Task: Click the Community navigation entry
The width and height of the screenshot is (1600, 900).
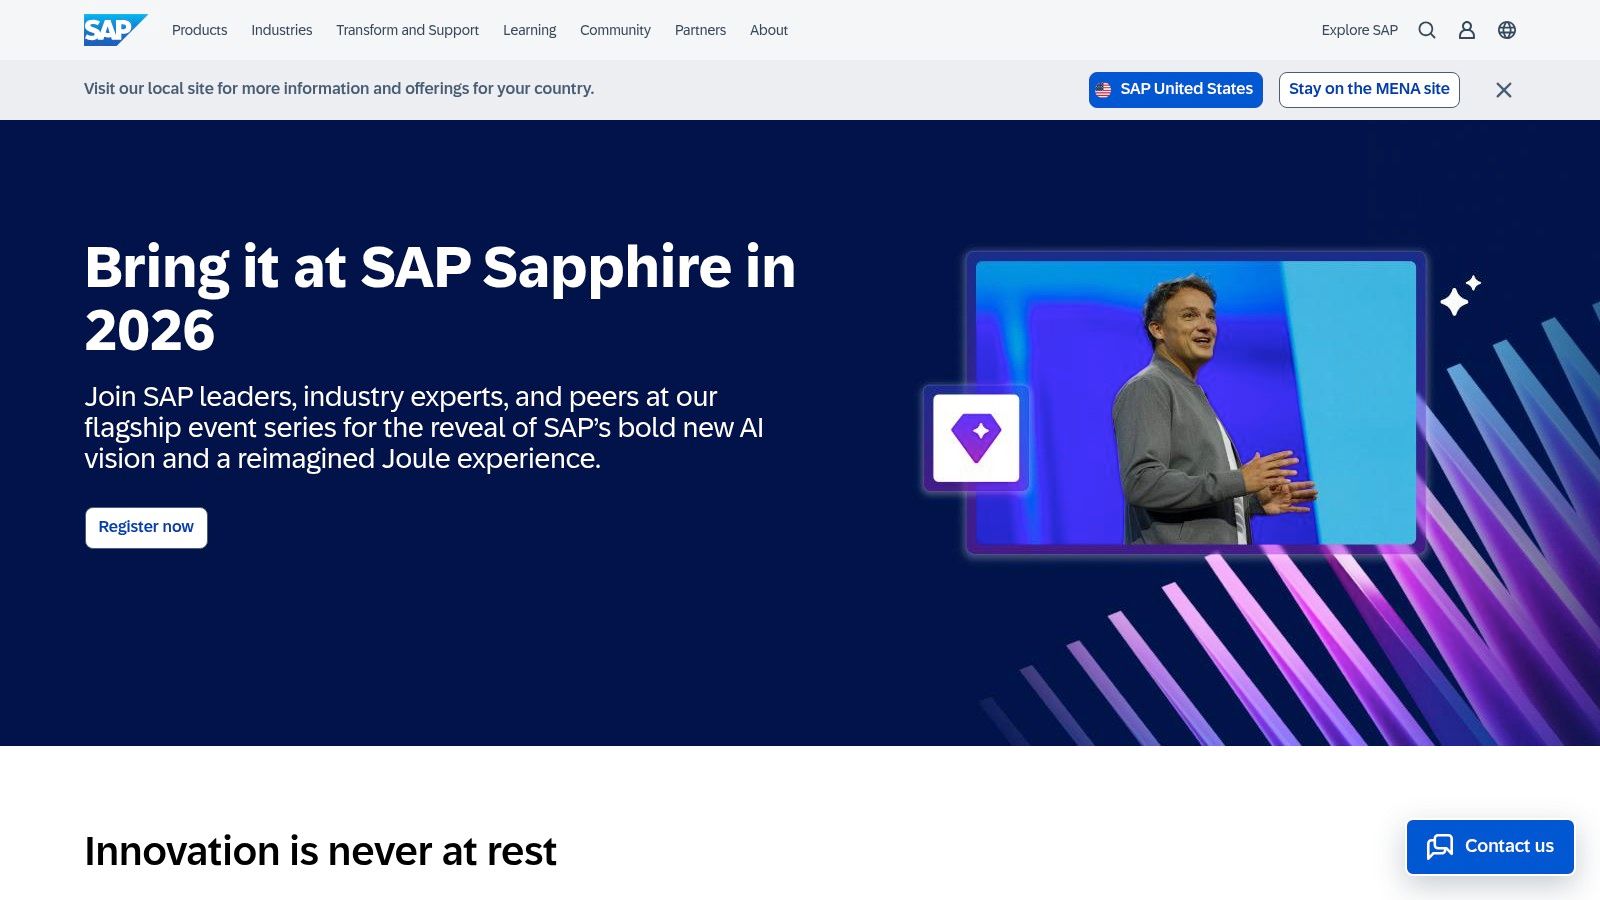Action: 615,30
